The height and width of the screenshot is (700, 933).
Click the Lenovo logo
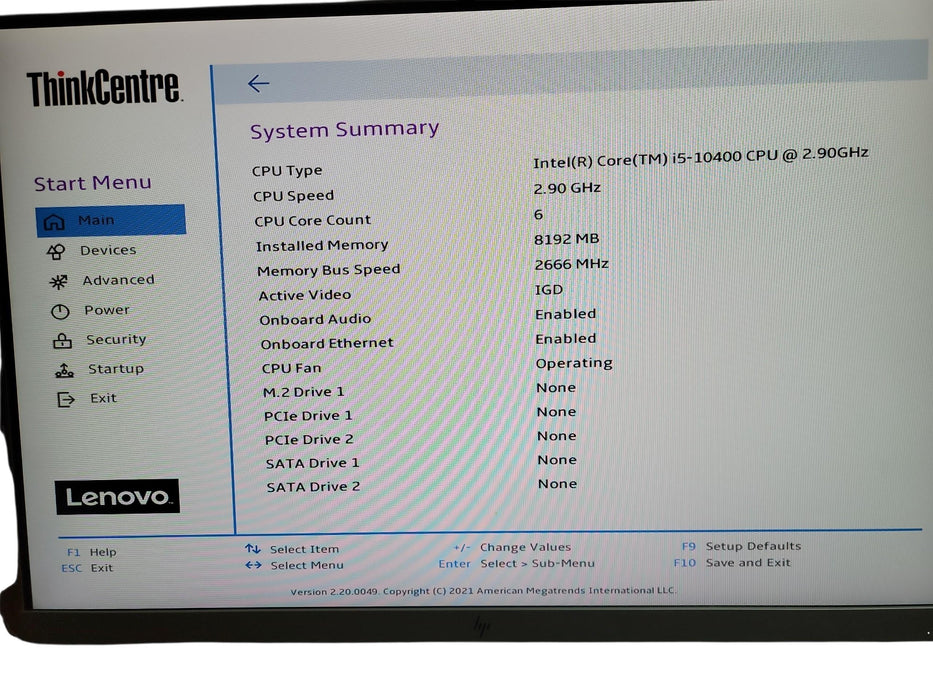(117, 496)
